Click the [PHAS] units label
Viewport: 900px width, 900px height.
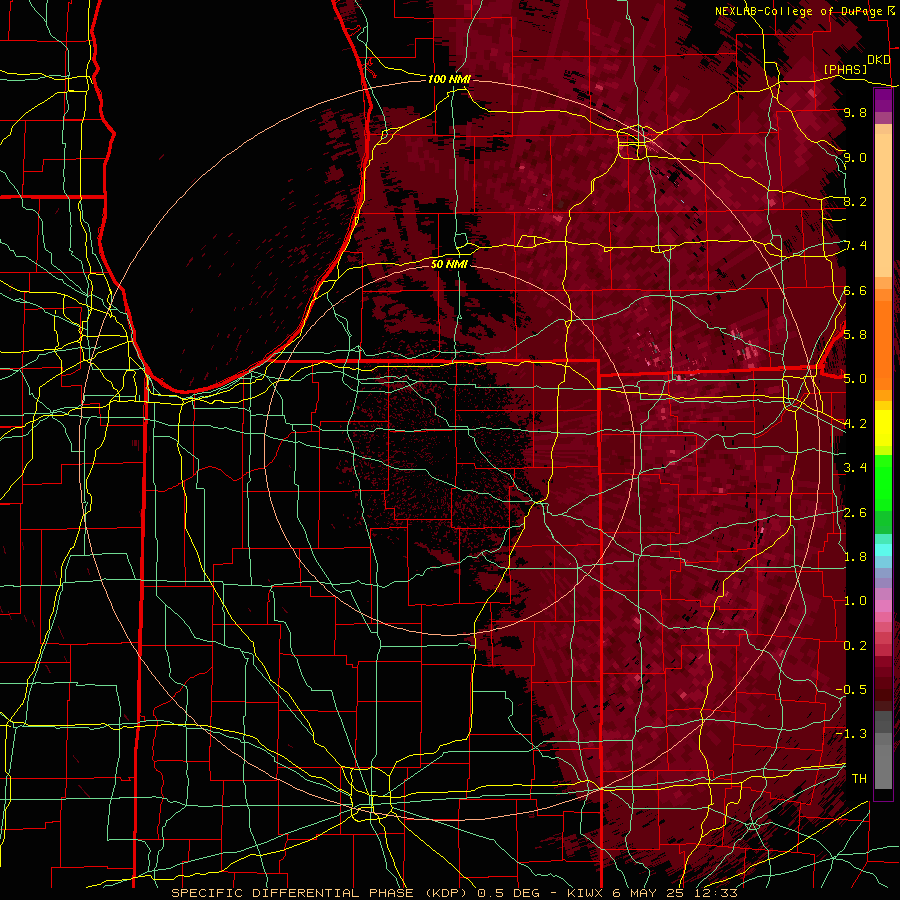tap(845, 69)
